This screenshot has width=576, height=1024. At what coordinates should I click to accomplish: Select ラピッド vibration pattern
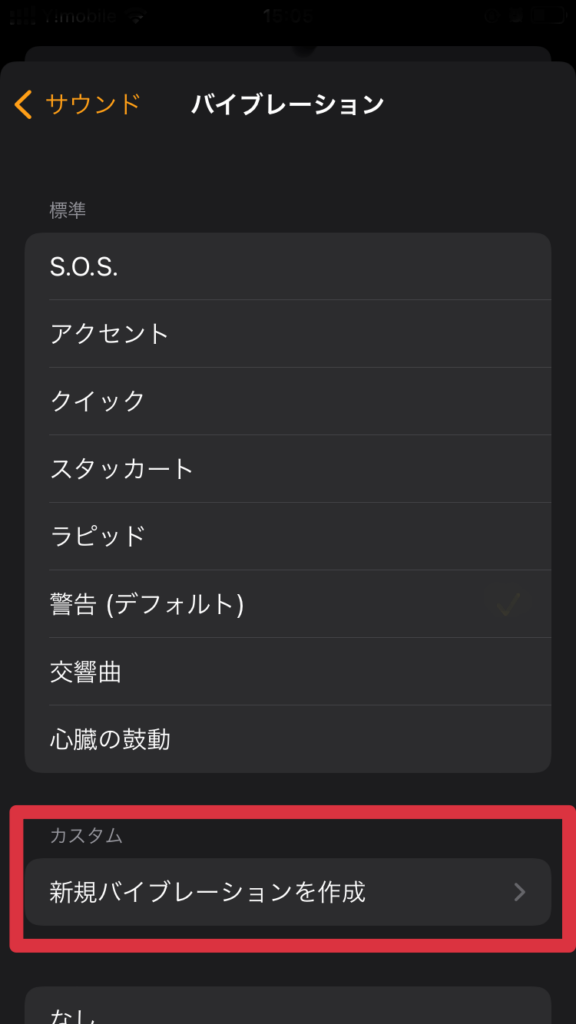point(288,536)
